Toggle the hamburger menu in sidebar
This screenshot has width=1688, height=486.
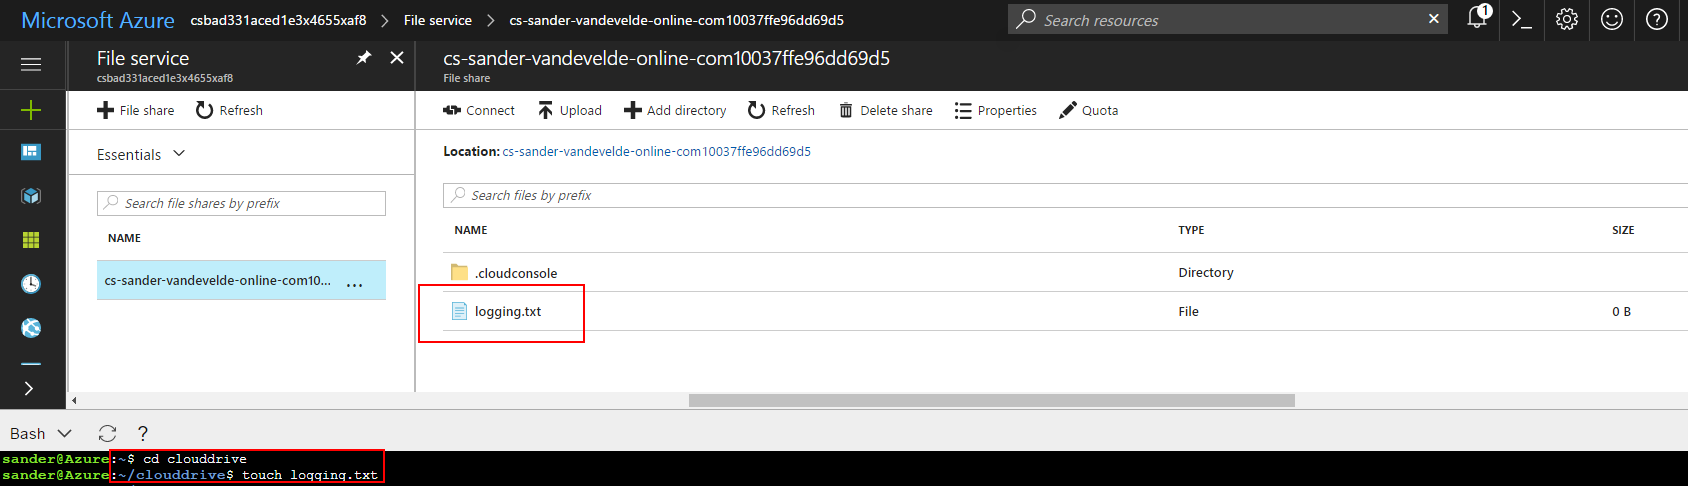click(31, 65)
